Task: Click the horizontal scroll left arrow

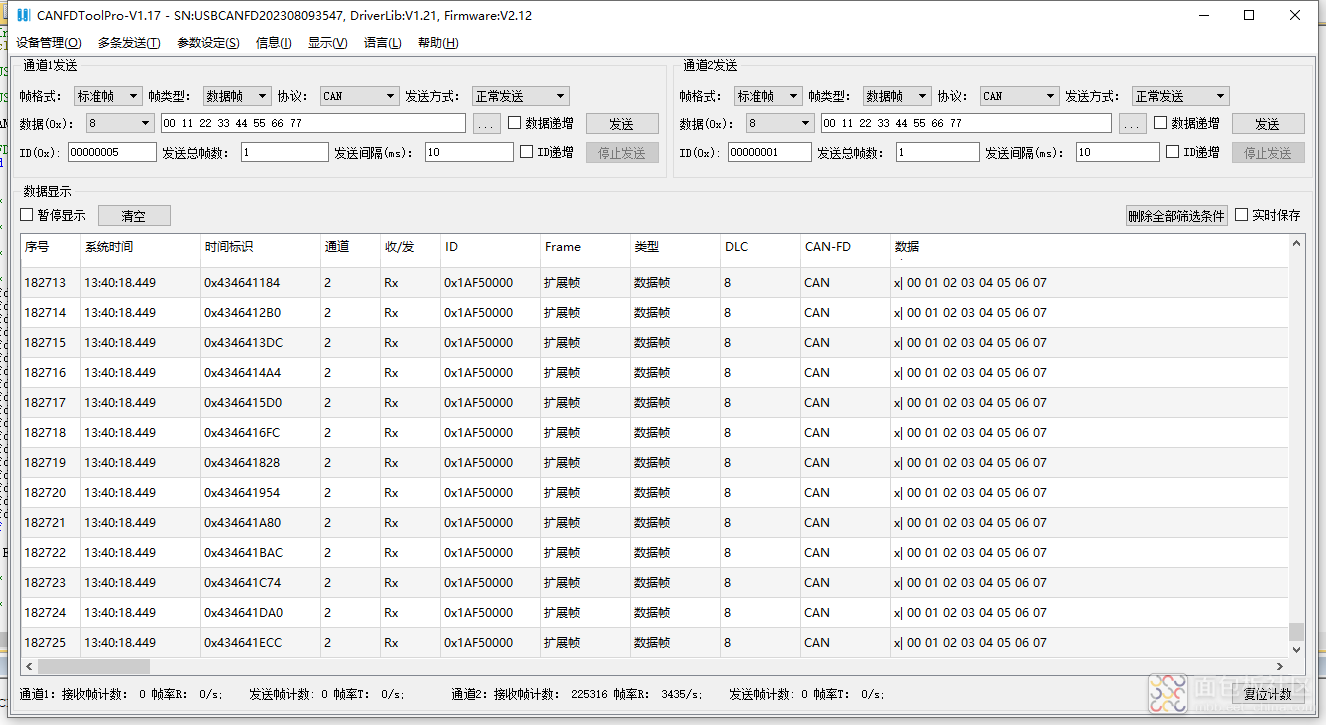Action: [29, 666]
